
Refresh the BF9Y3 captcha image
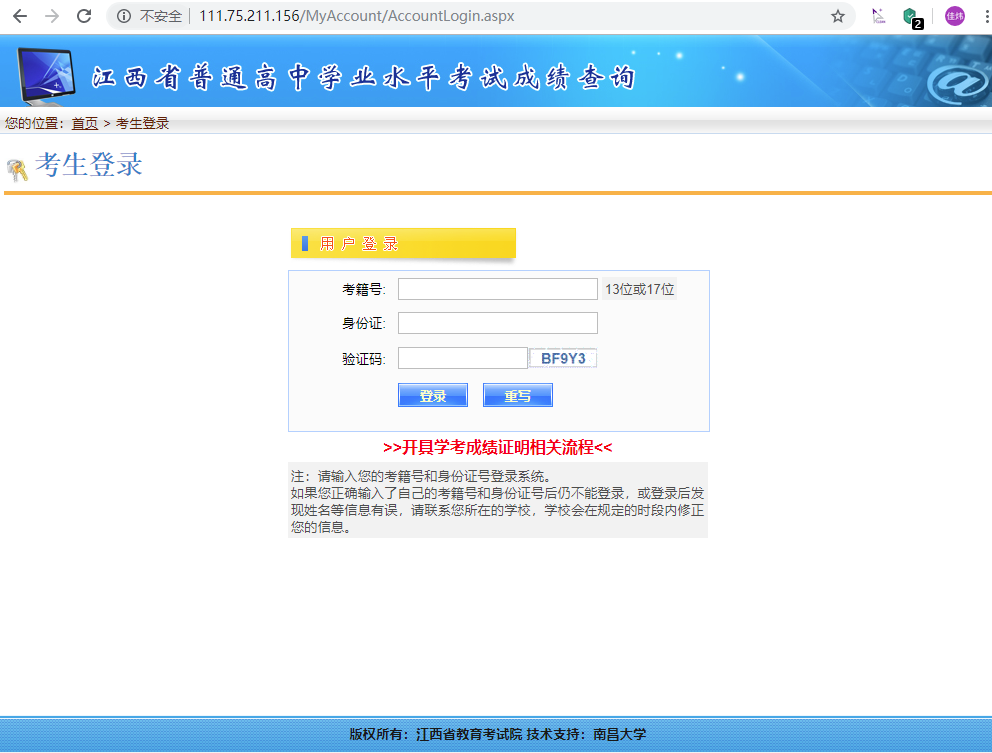click(x=563, y=358)
